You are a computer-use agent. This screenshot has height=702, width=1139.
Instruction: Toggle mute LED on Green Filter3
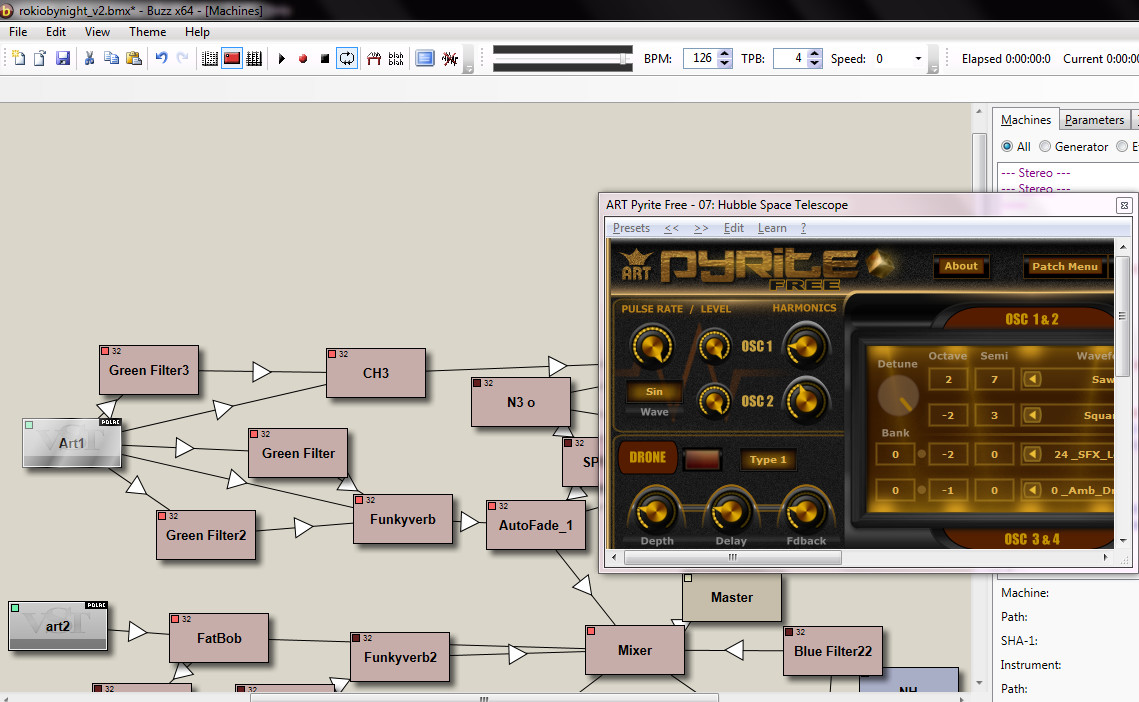click(105, 351)
